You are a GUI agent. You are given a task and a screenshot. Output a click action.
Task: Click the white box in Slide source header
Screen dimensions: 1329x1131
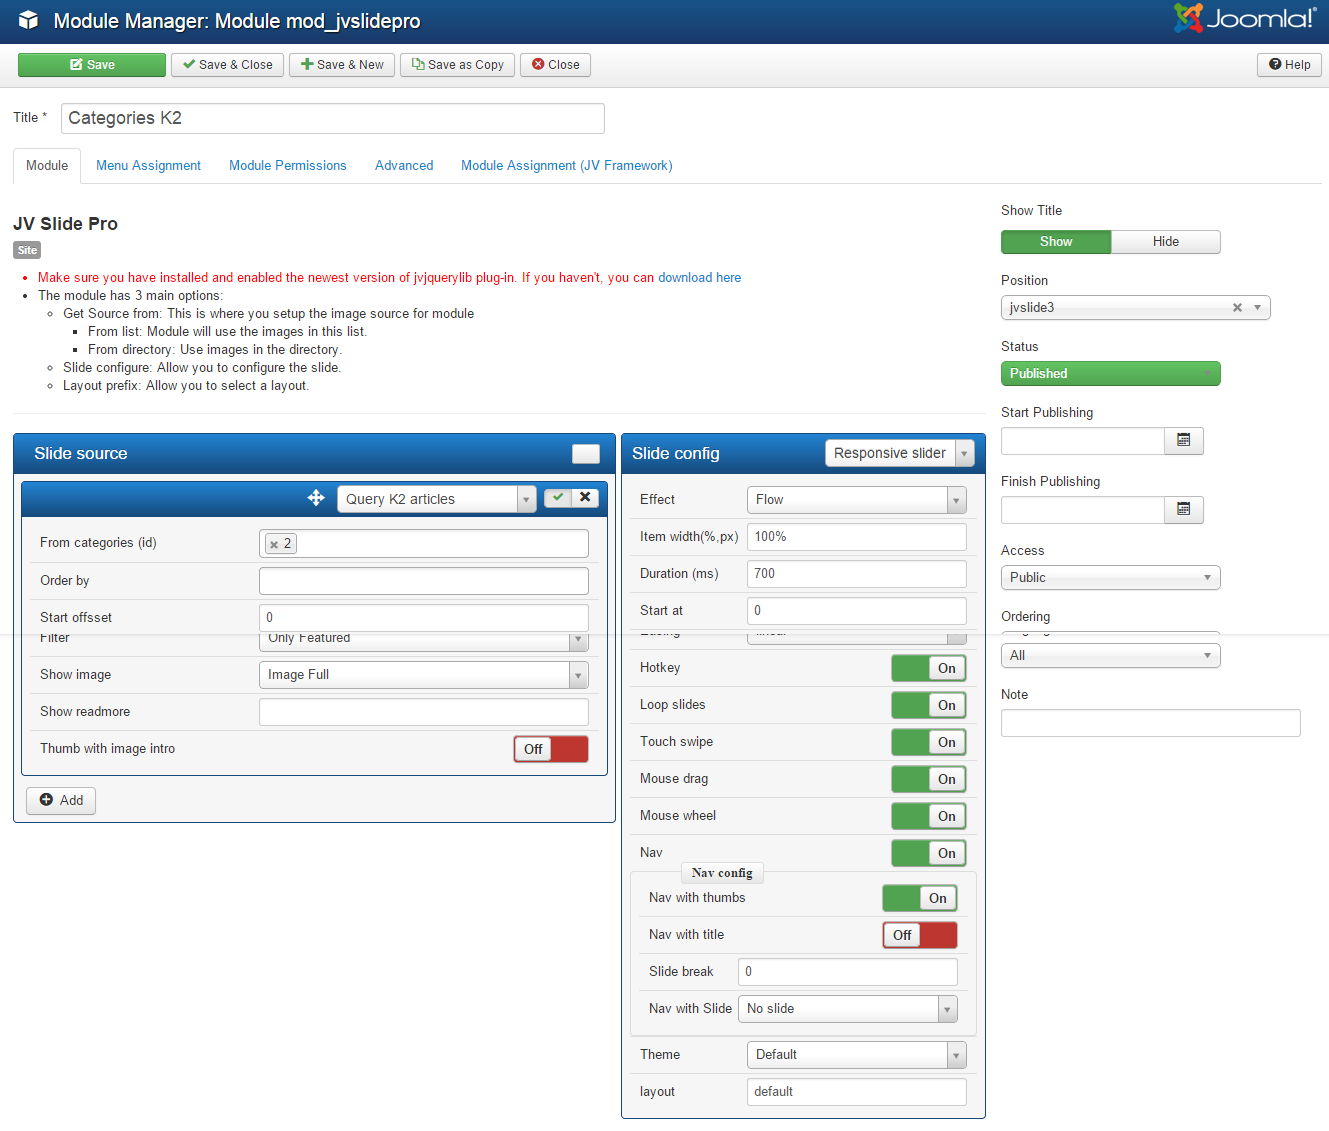click(x=586, y=454)
